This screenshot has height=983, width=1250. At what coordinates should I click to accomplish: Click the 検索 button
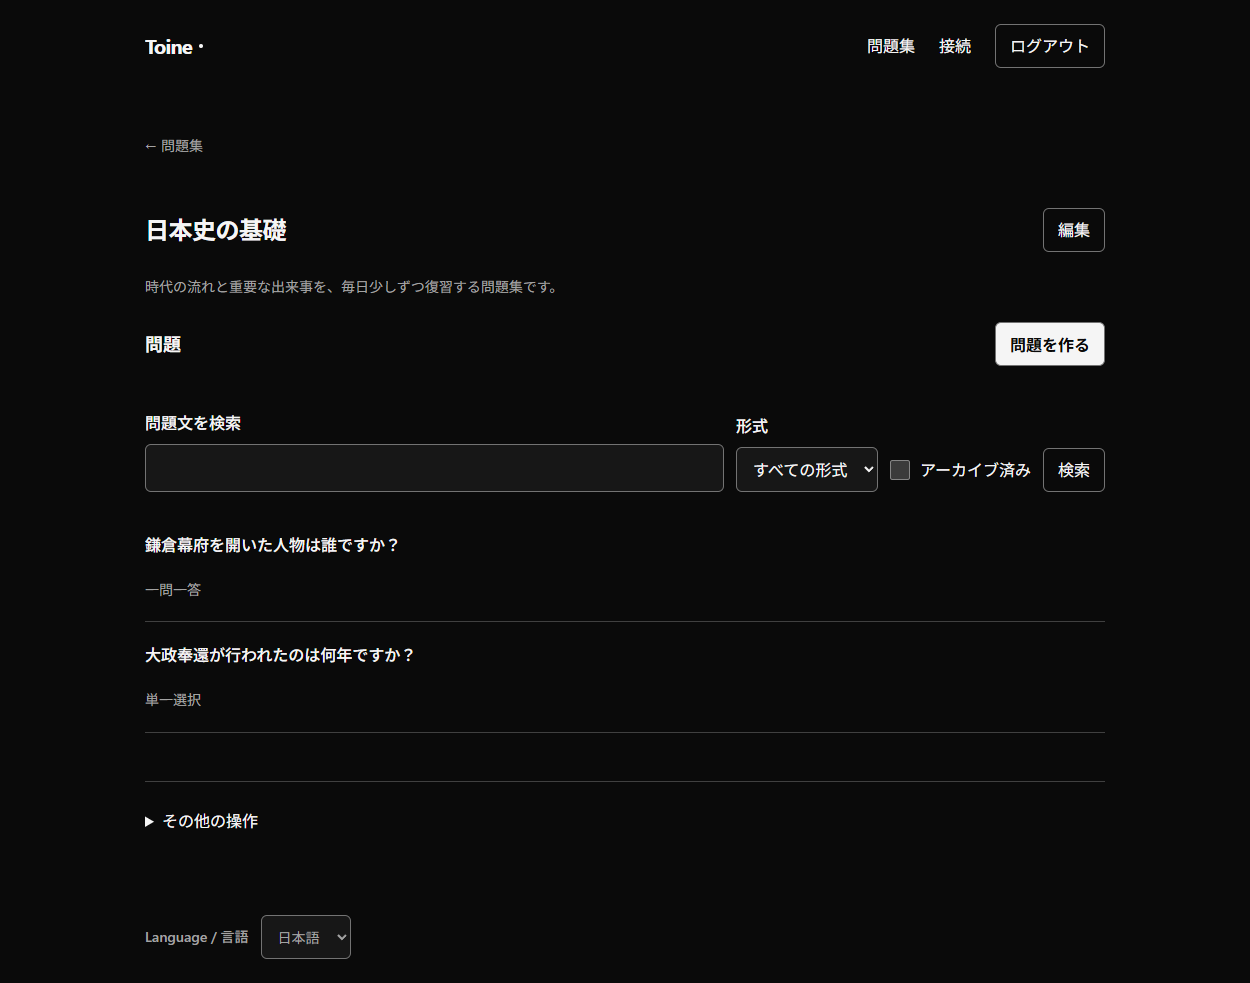coord(1073,470)
